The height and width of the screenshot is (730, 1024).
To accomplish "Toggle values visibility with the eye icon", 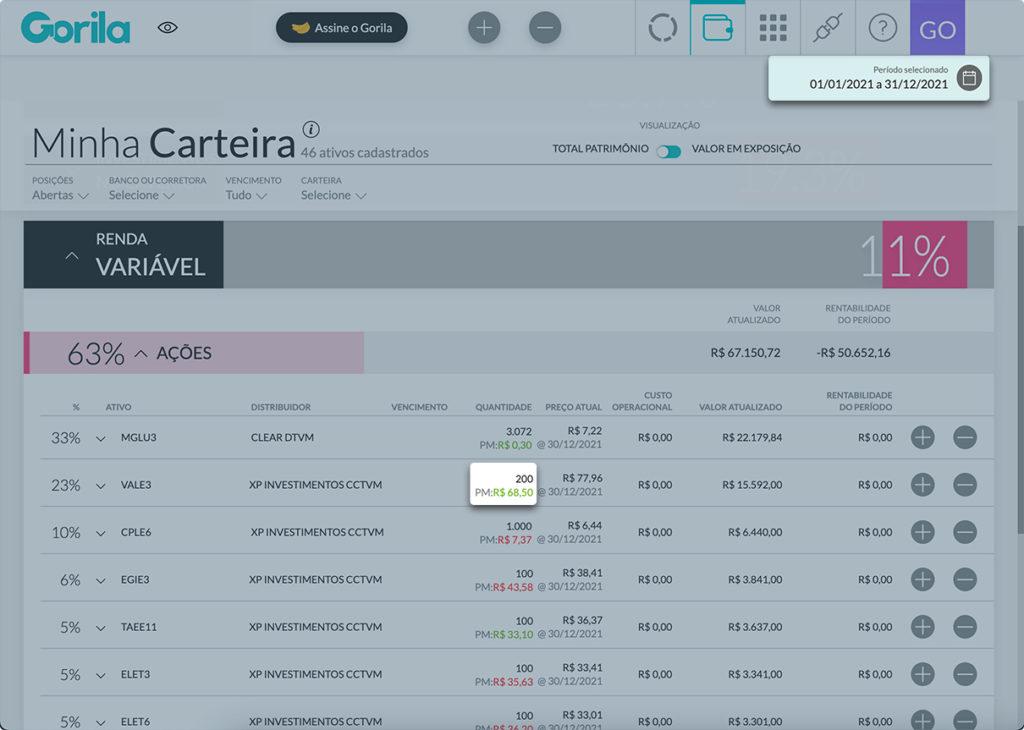I will [x=168, y=28].
